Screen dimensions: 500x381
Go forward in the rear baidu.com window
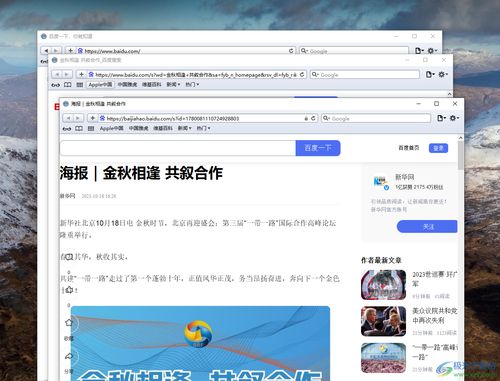(56, 51)
